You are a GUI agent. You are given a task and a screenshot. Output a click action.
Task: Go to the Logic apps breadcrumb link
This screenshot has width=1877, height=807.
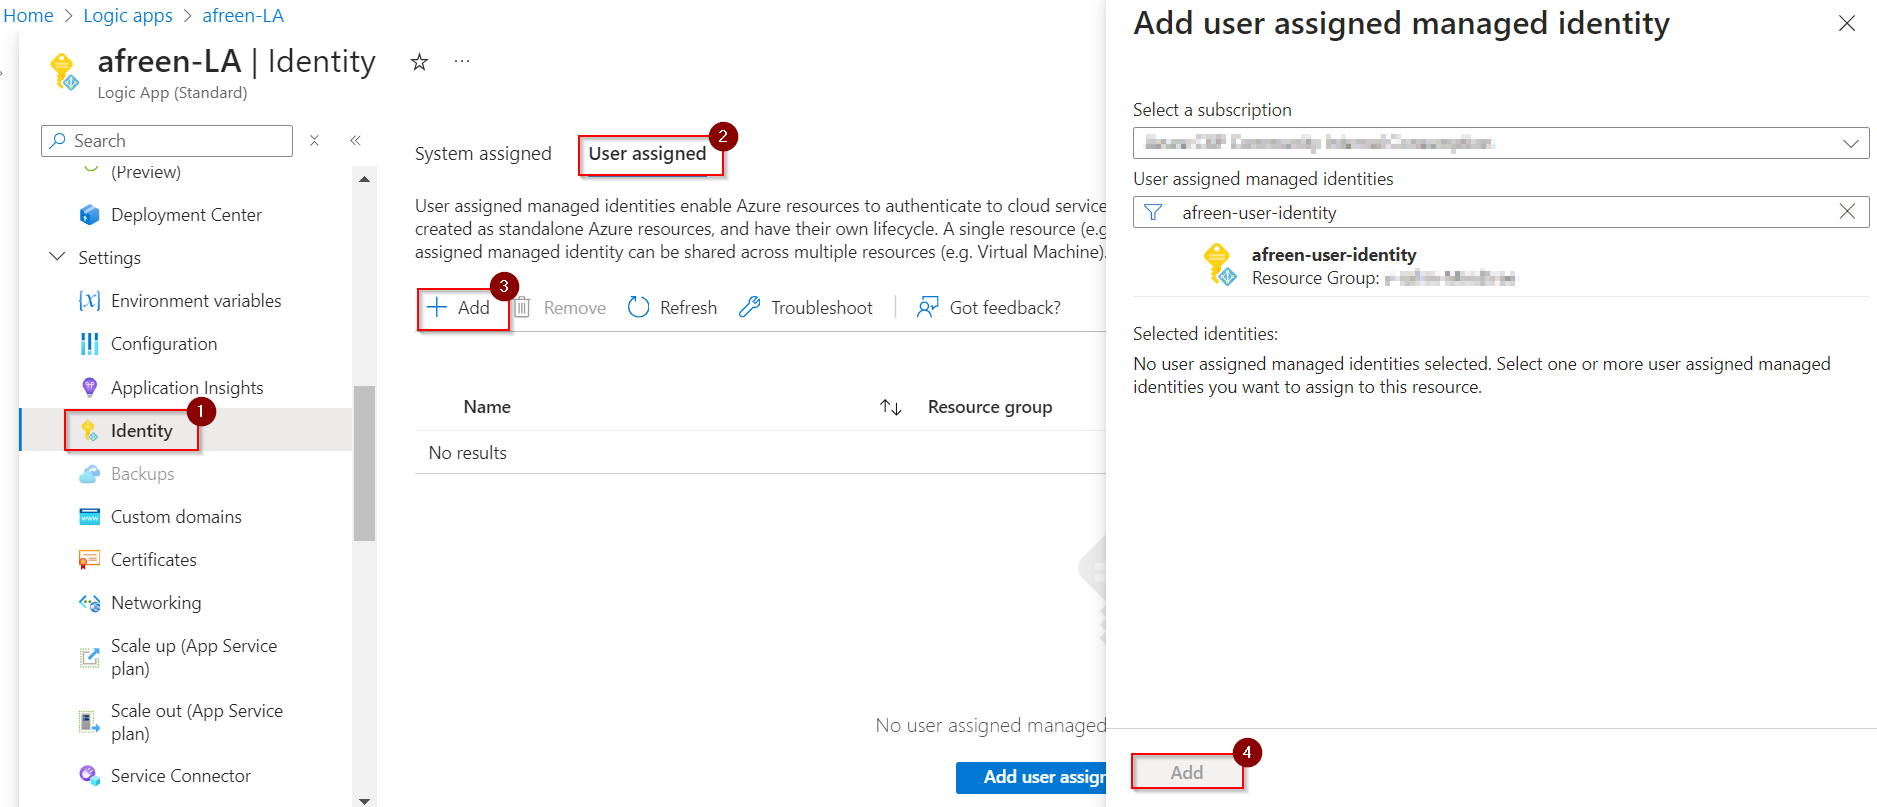[128, 16]
